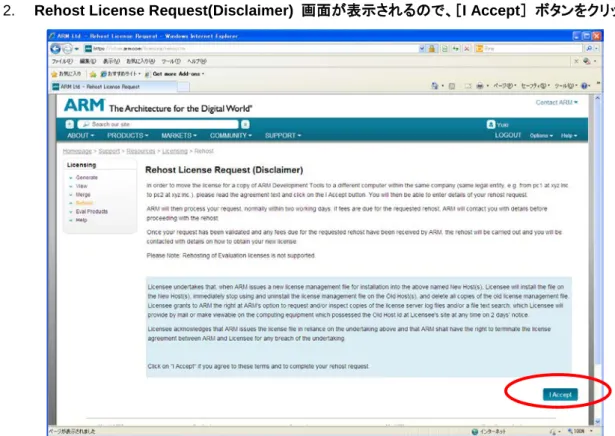The width and height of the screenshot is (615, 436).
Task: Click the LOGOUT link
Action: (508, 135)
